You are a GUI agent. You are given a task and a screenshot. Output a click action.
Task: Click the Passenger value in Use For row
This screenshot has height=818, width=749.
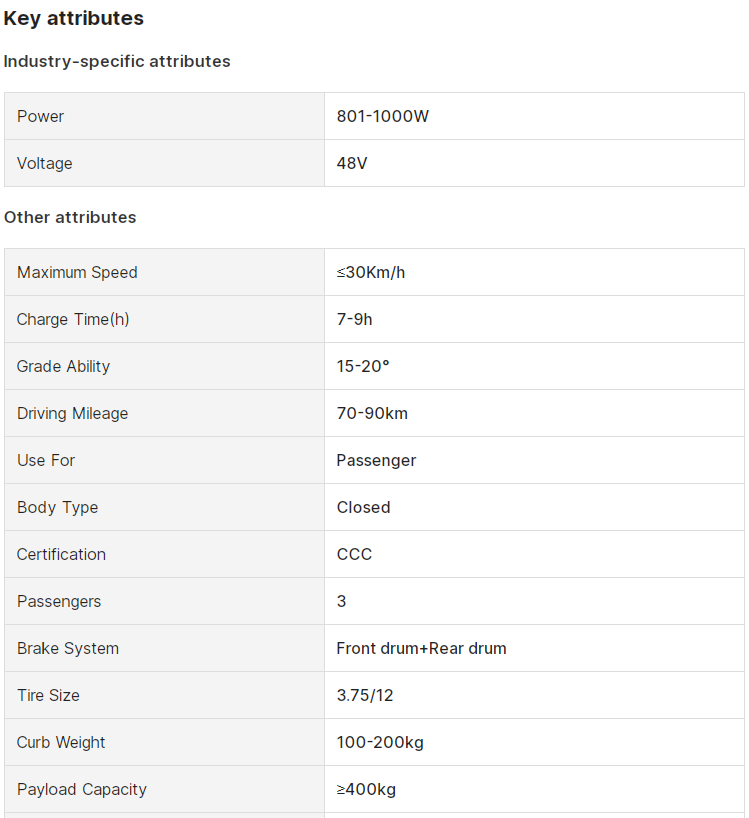click(x=376, y=460)
